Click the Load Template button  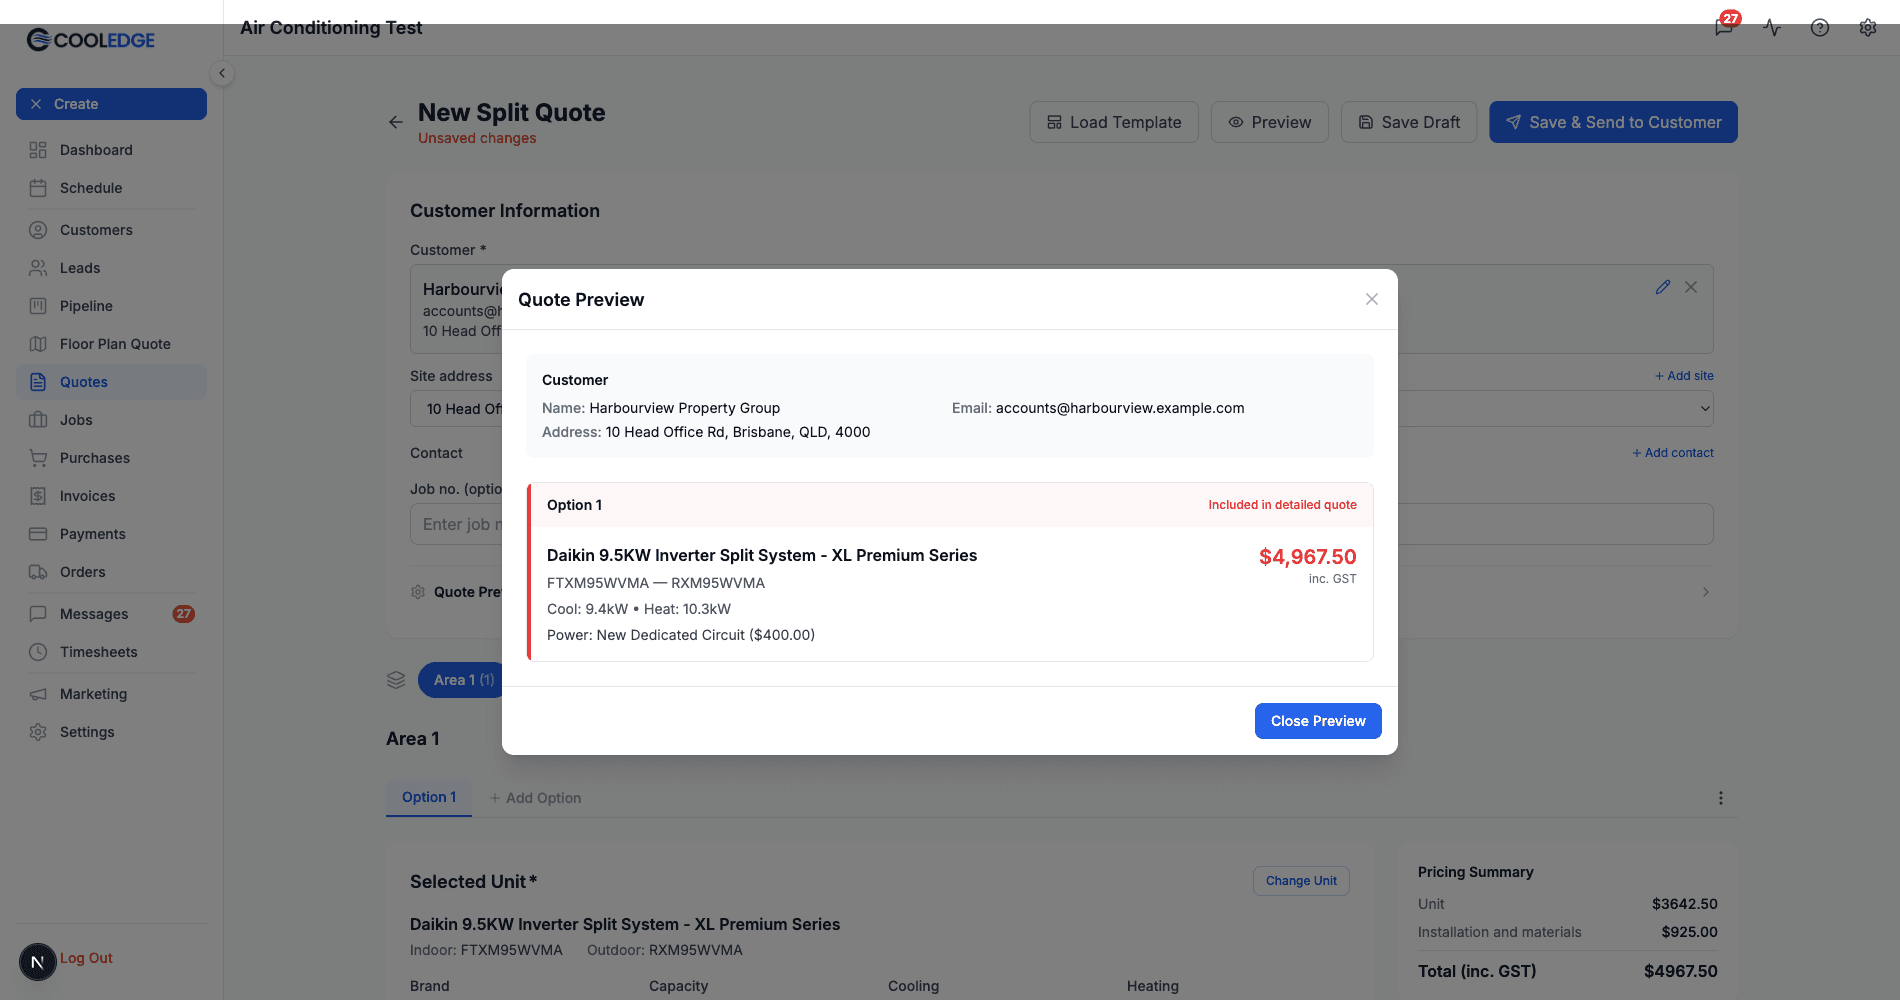click(1114, 122)
